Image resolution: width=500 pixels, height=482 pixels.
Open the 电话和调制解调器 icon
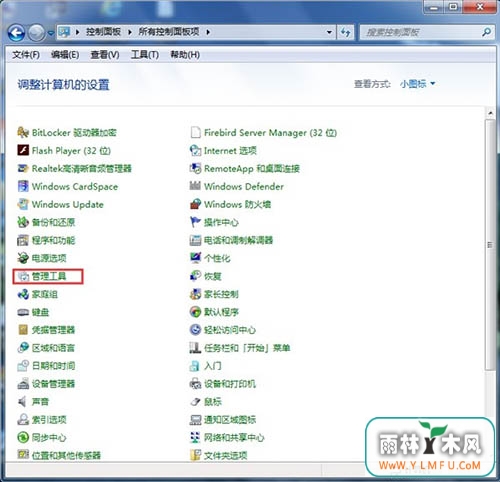click(x=195, y=240)
